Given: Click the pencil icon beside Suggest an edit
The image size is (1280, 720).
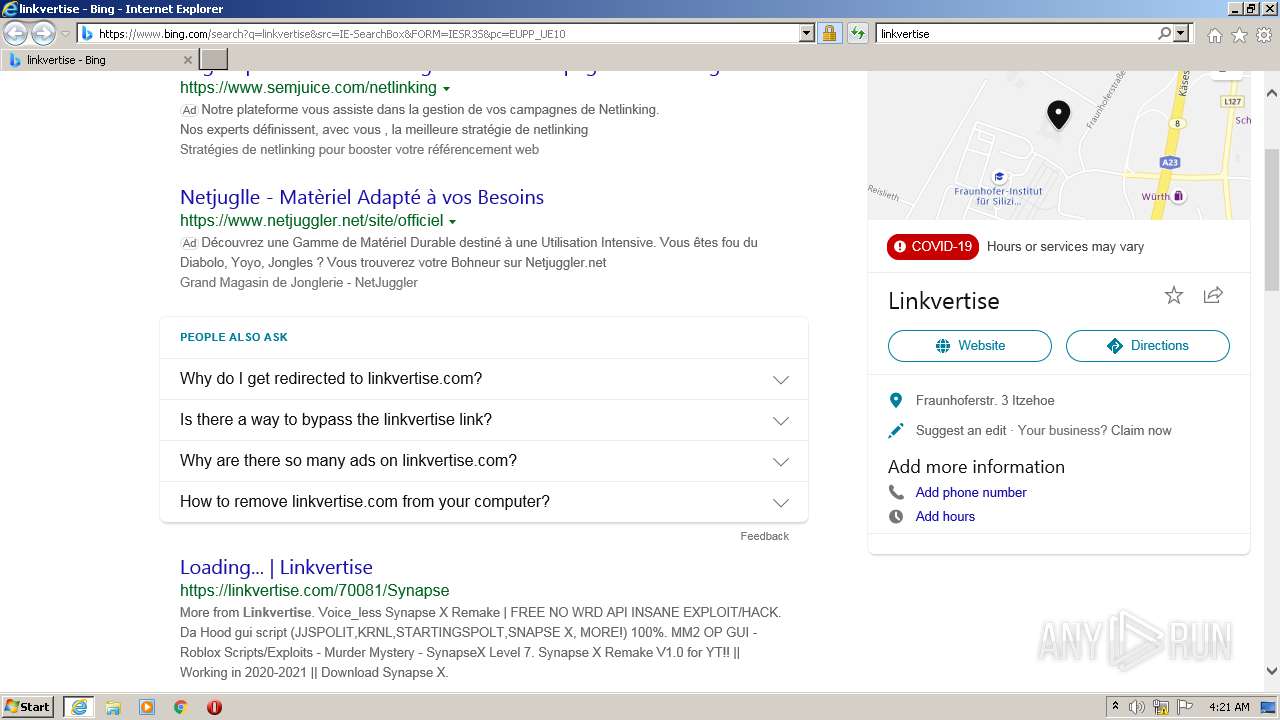Looking at the screenshot, I should tap(896, 430).
